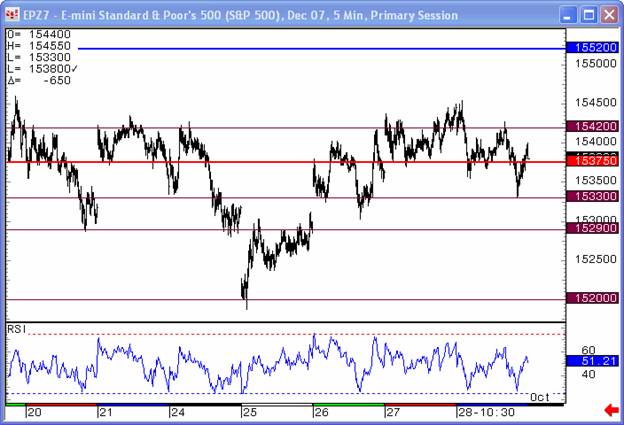Close the EPZ7 chart window

608,15
